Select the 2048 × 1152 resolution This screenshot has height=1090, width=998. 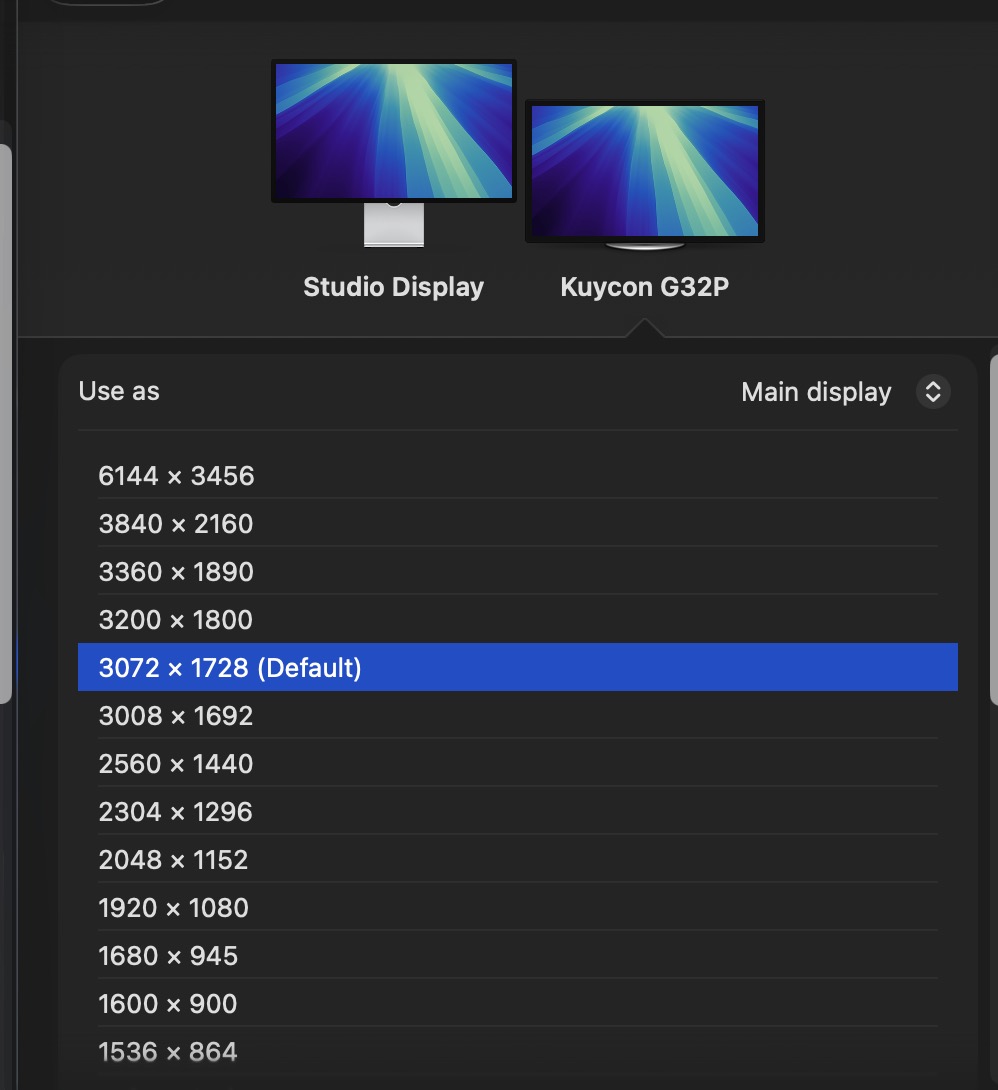174,859
